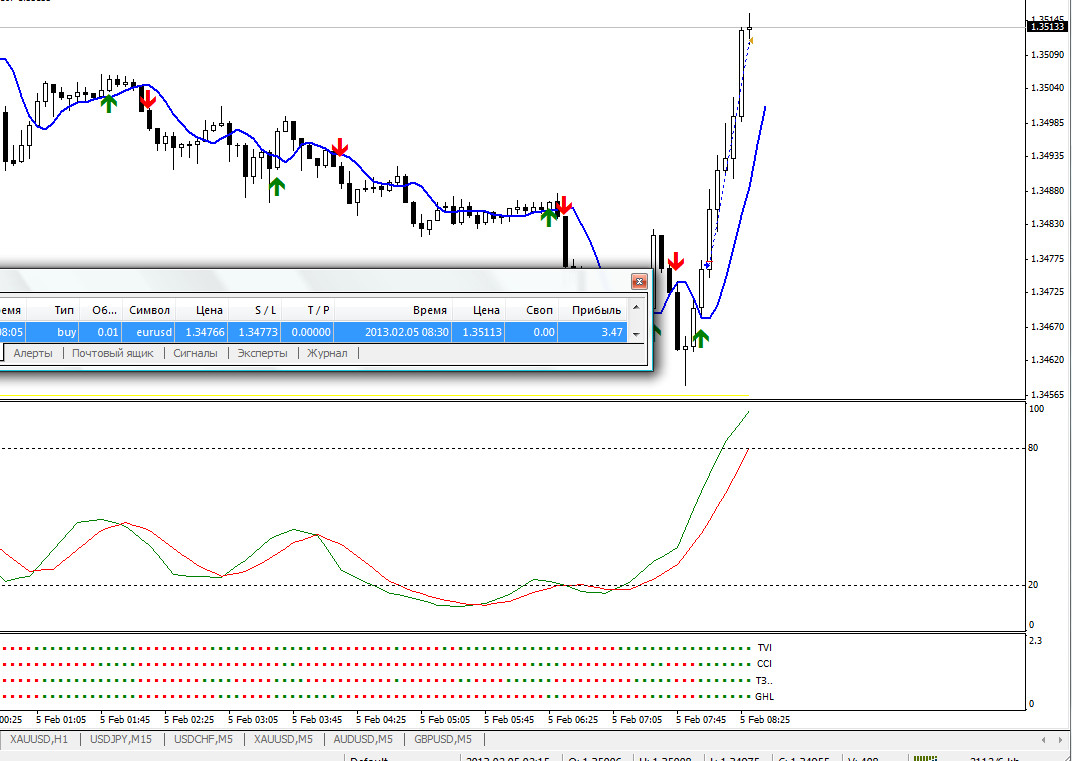Click the oscillator level 80 label

[1033, 448]
